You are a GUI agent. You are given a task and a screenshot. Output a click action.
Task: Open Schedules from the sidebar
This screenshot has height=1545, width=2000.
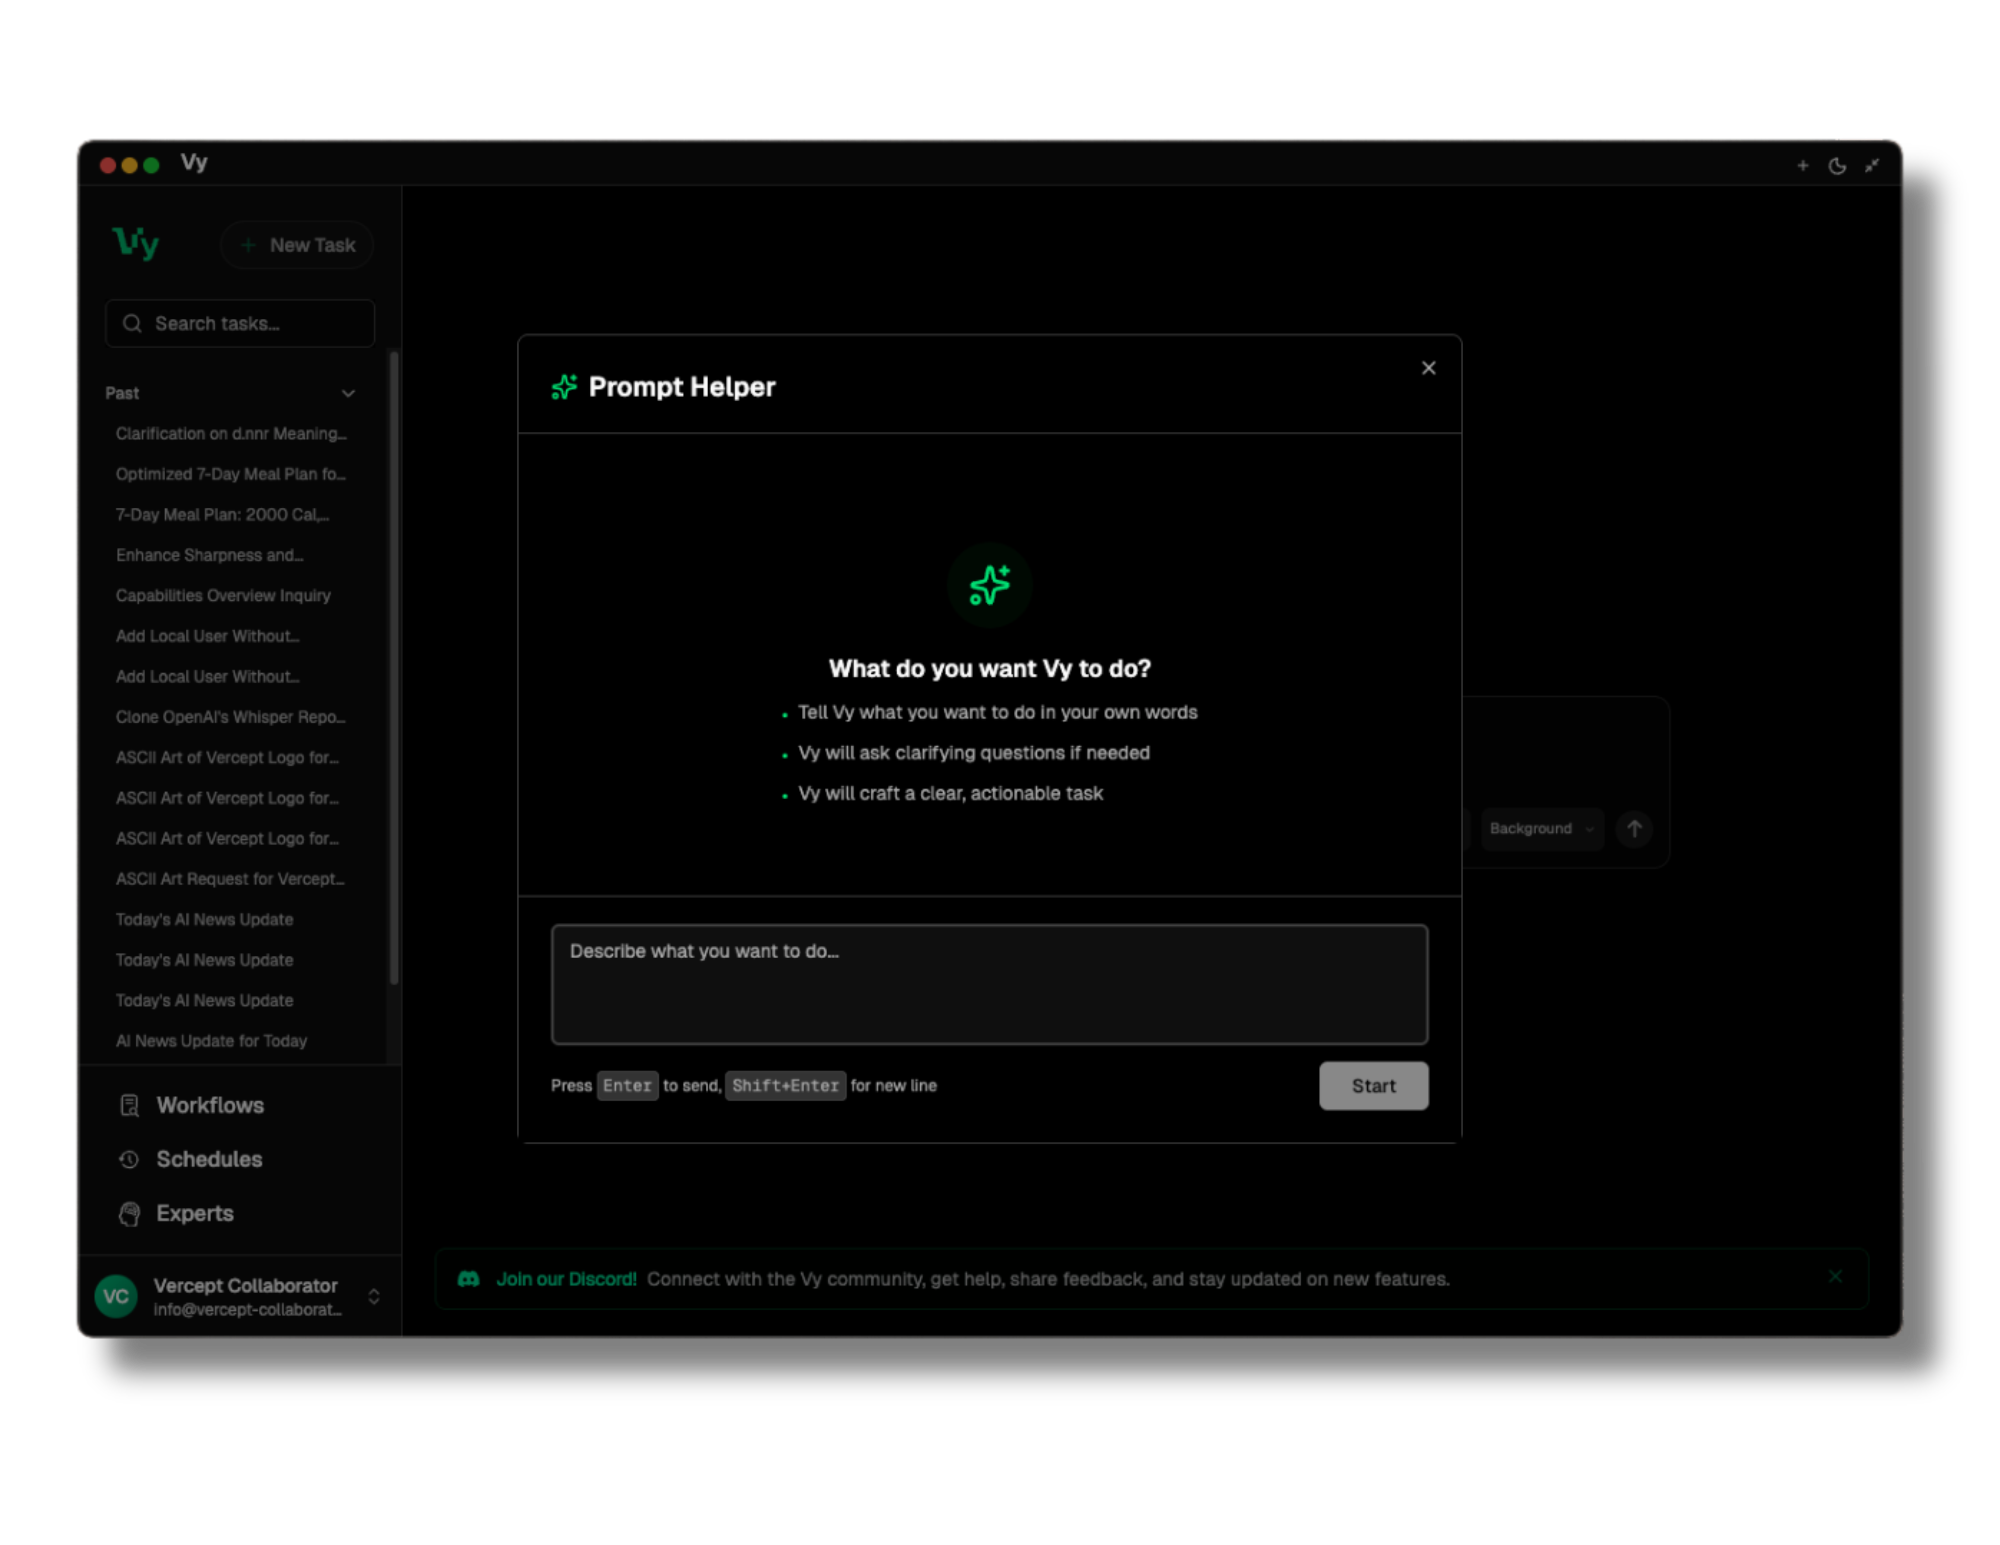pyautogui.click(x=208, y=1159)
